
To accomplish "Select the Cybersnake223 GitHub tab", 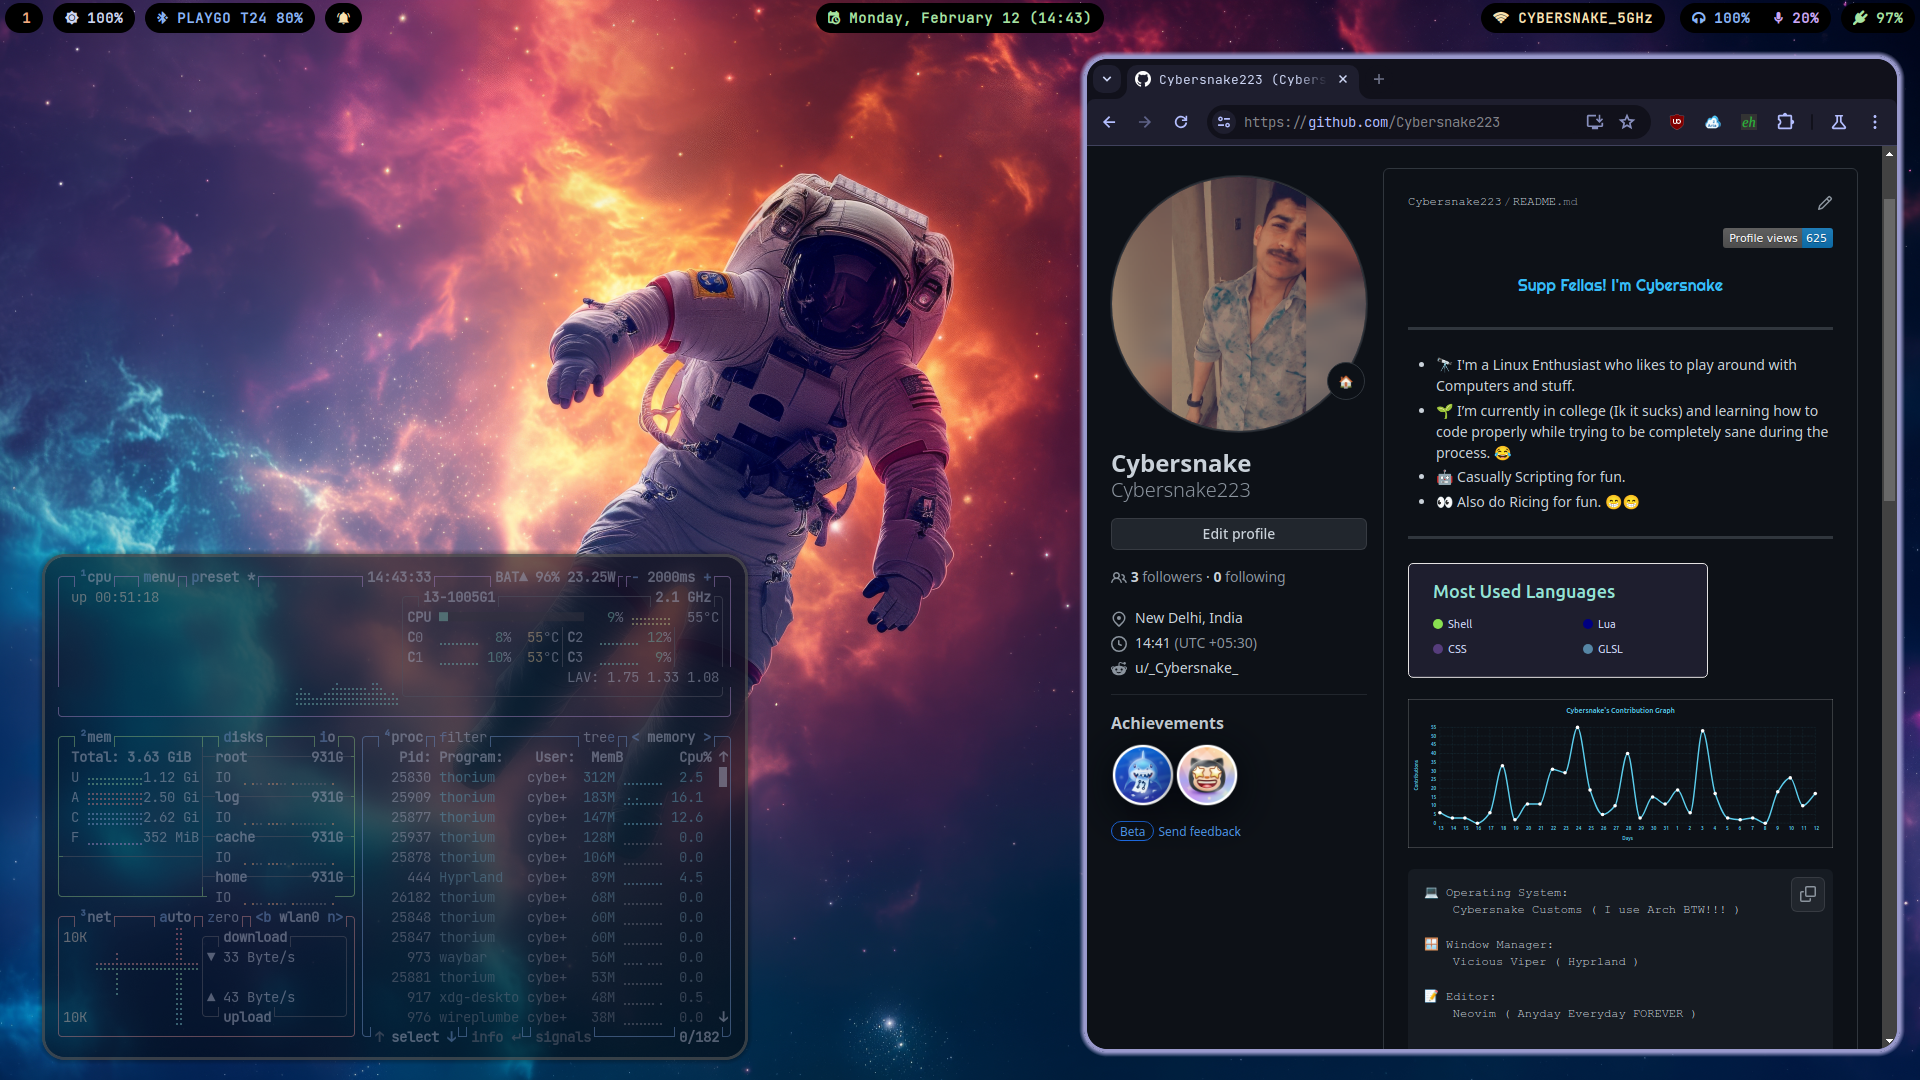I will coord(1240,79).
